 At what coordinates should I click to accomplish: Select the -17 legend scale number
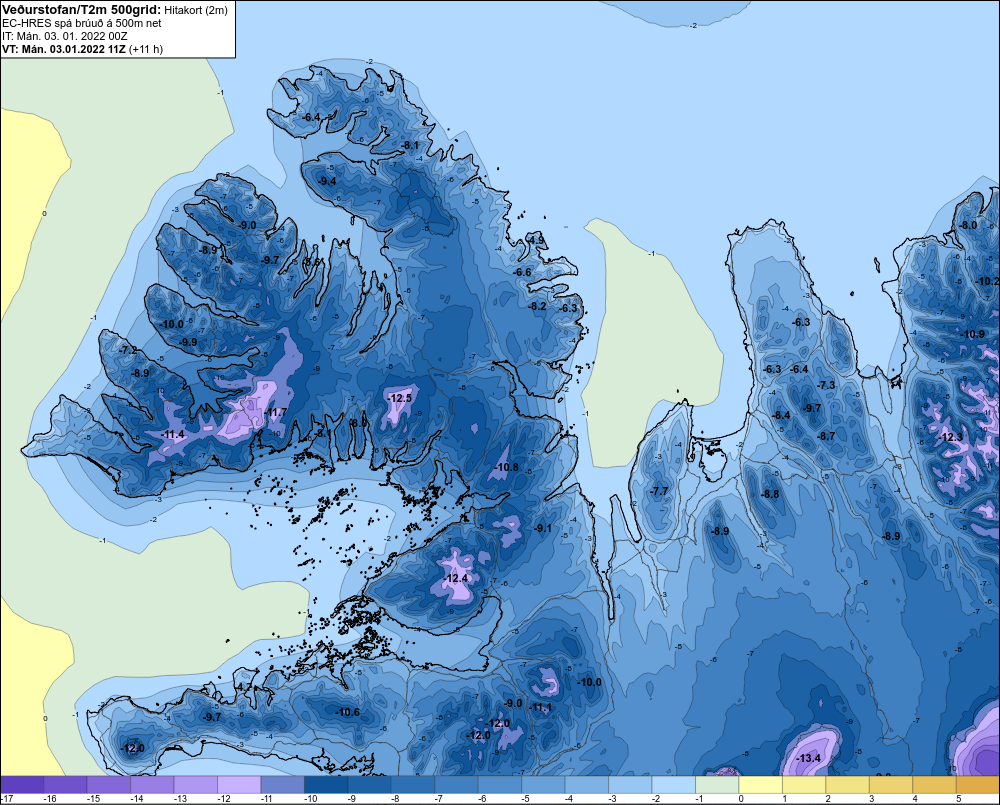pyautogui.click(x=7, y=799)
